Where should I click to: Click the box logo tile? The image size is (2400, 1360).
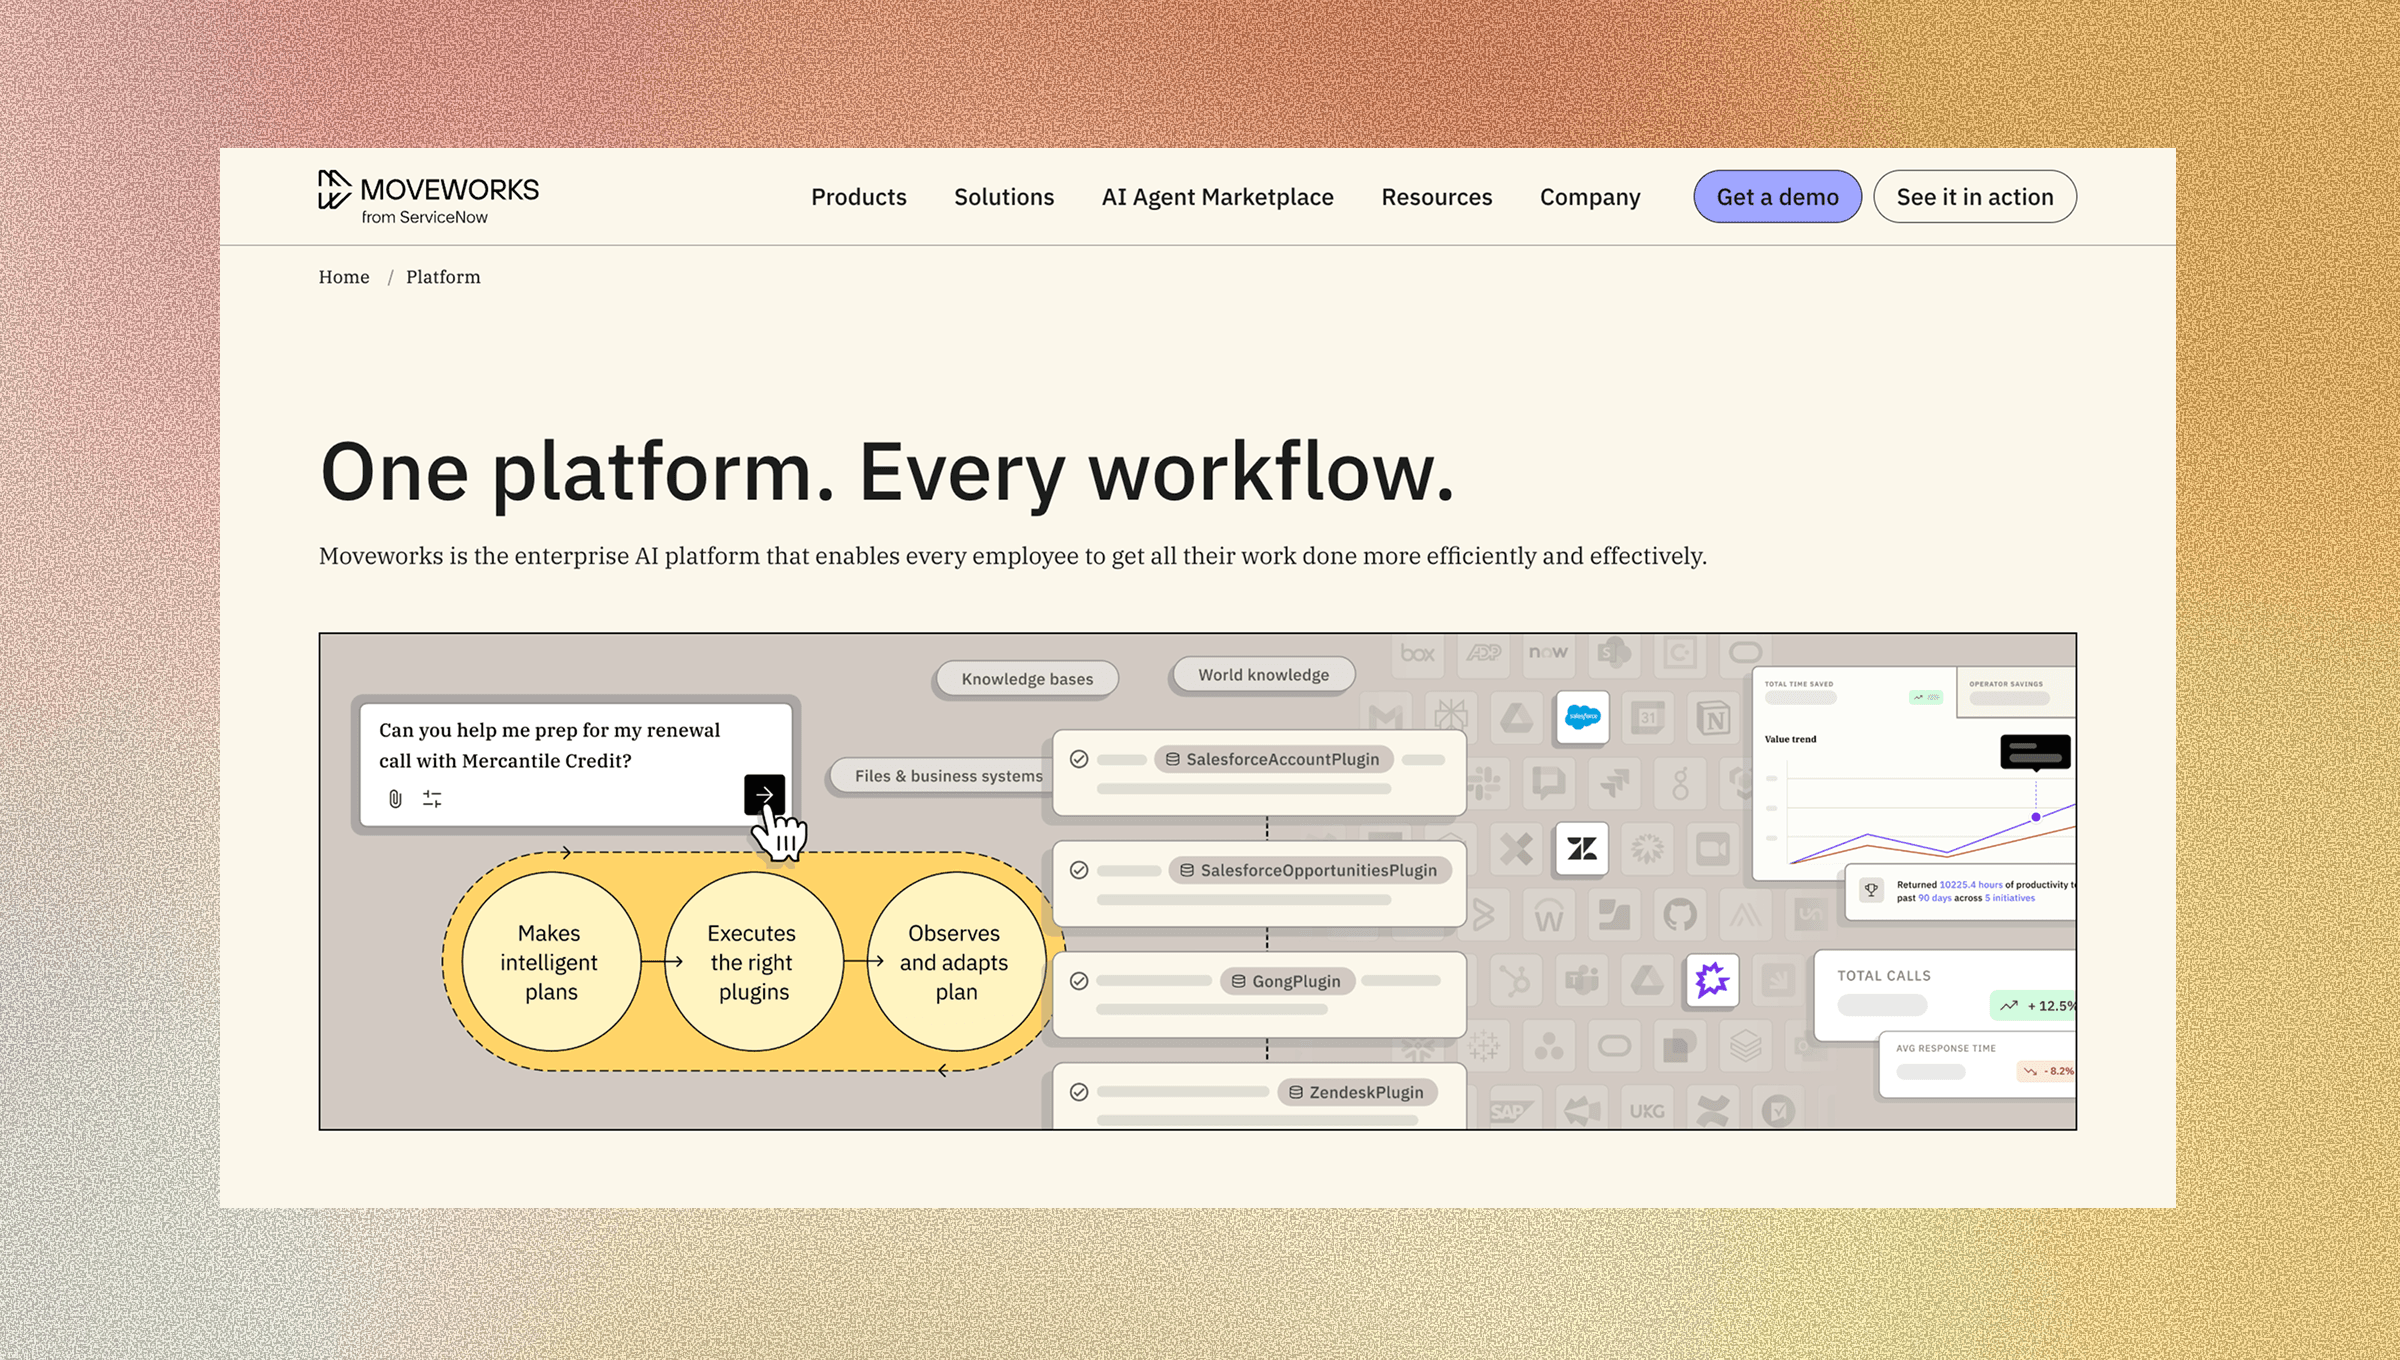click(1417, 654)
